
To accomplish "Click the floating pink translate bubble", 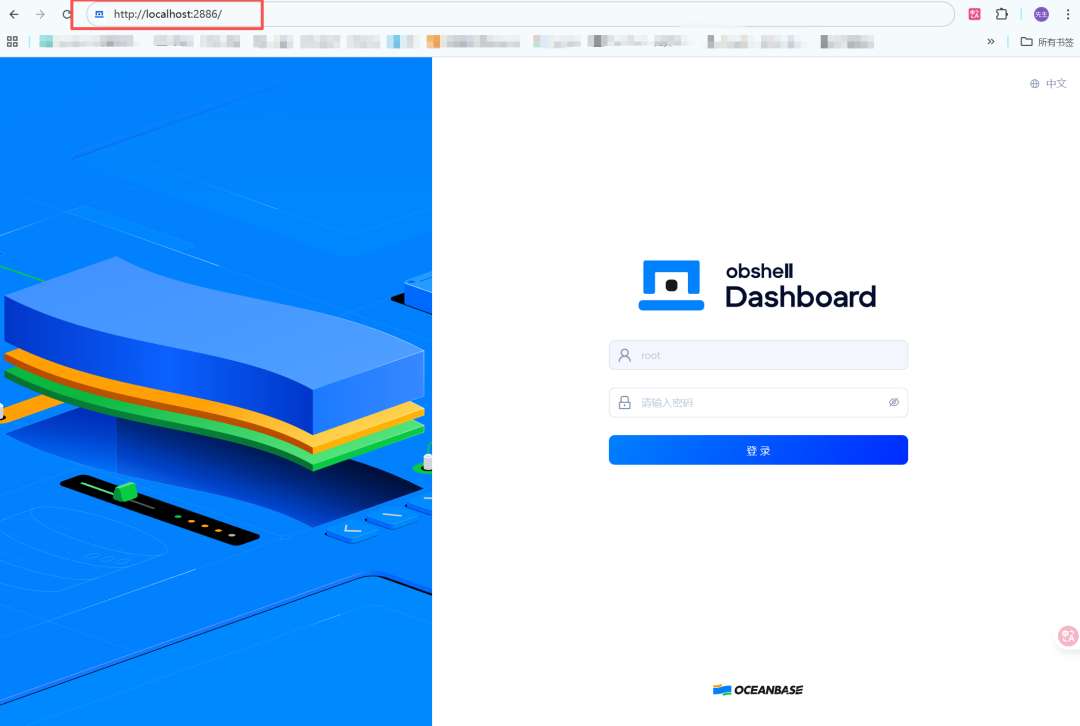I will [1068, 636].
